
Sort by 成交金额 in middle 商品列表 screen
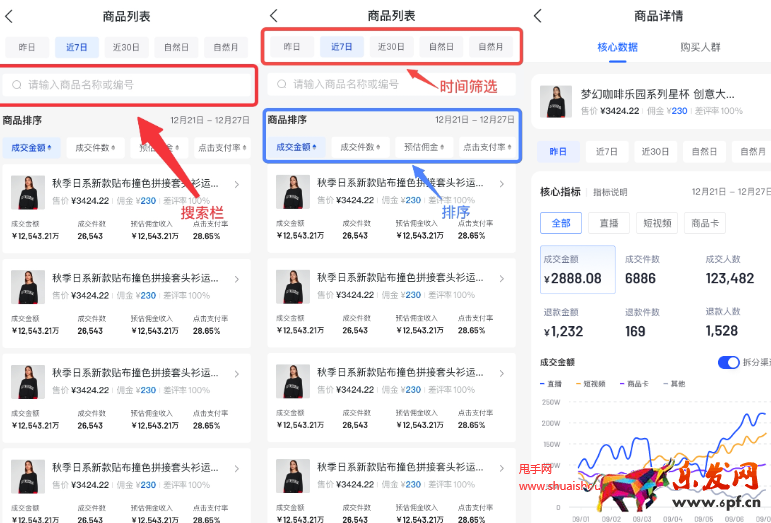point(297,147)
